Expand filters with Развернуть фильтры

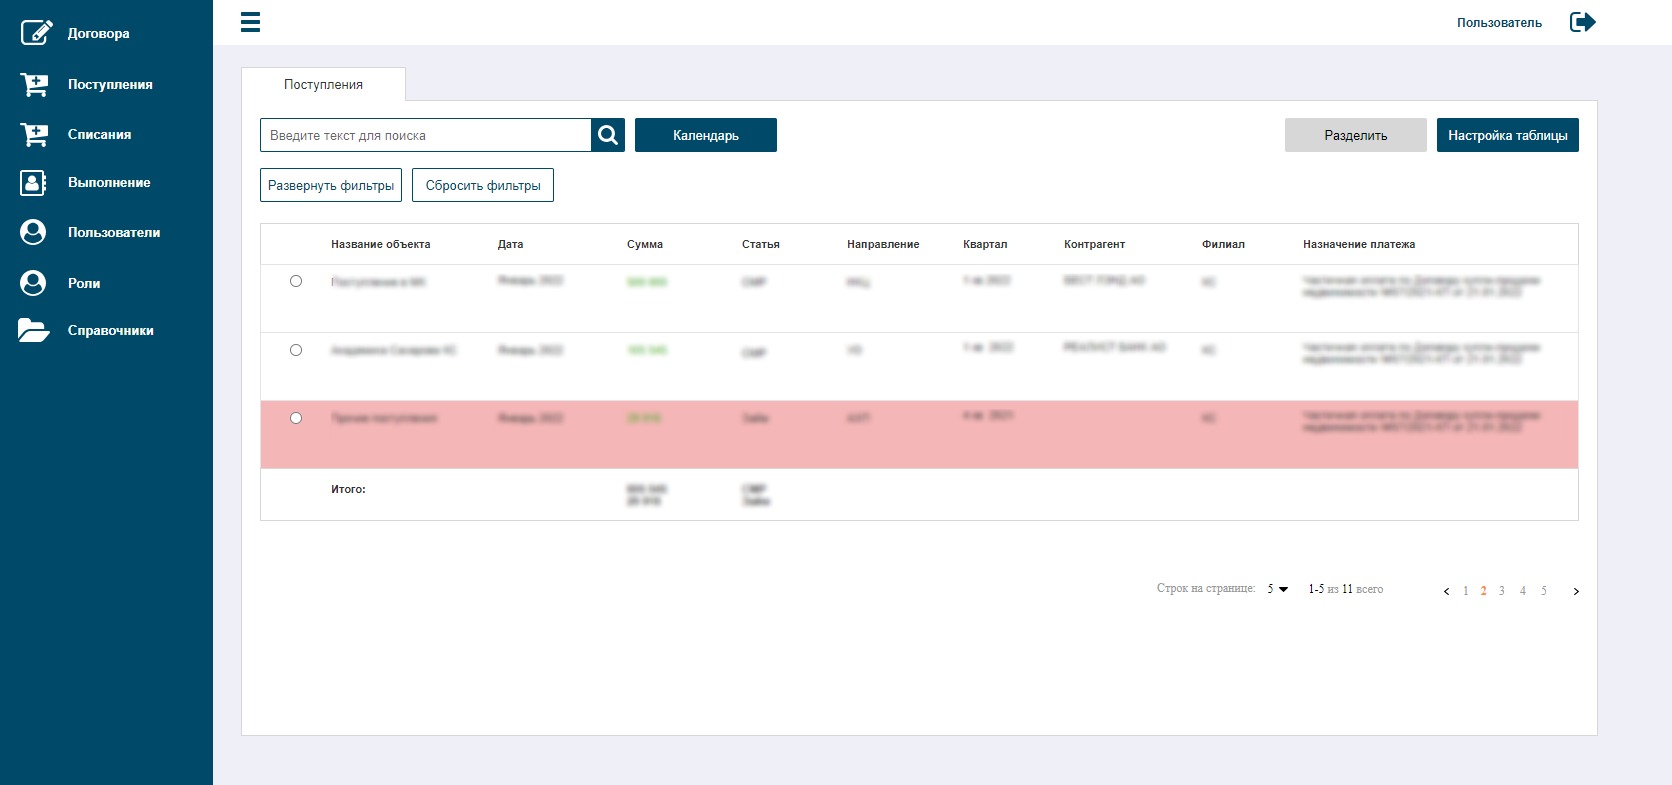pos(331,185)
